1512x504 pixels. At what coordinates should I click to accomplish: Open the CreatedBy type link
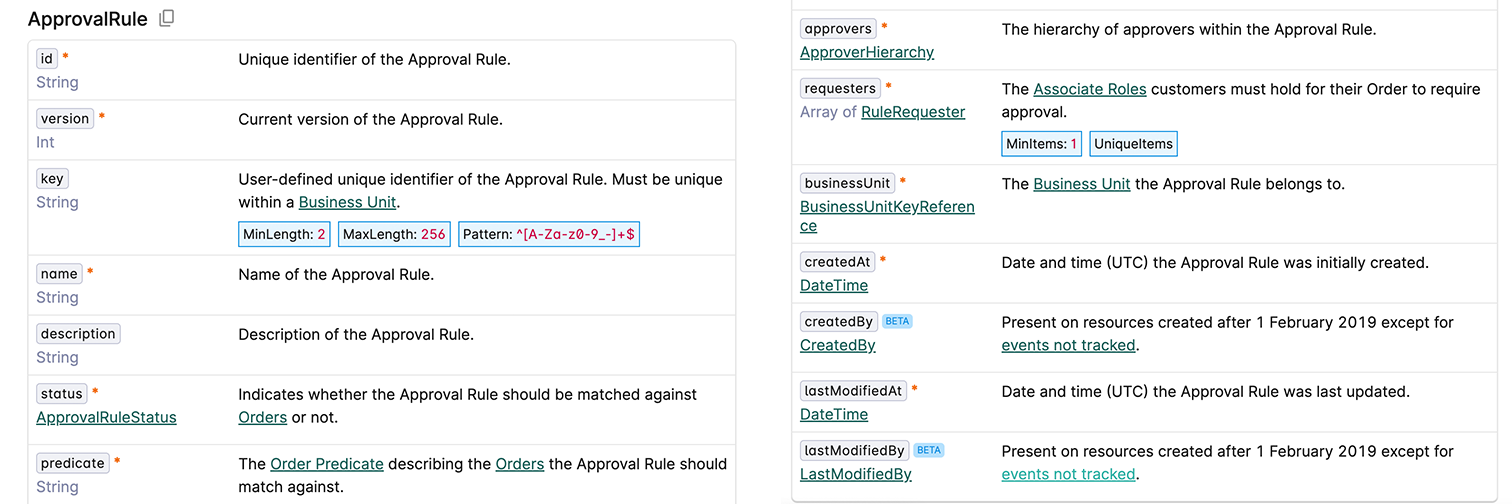838,345
